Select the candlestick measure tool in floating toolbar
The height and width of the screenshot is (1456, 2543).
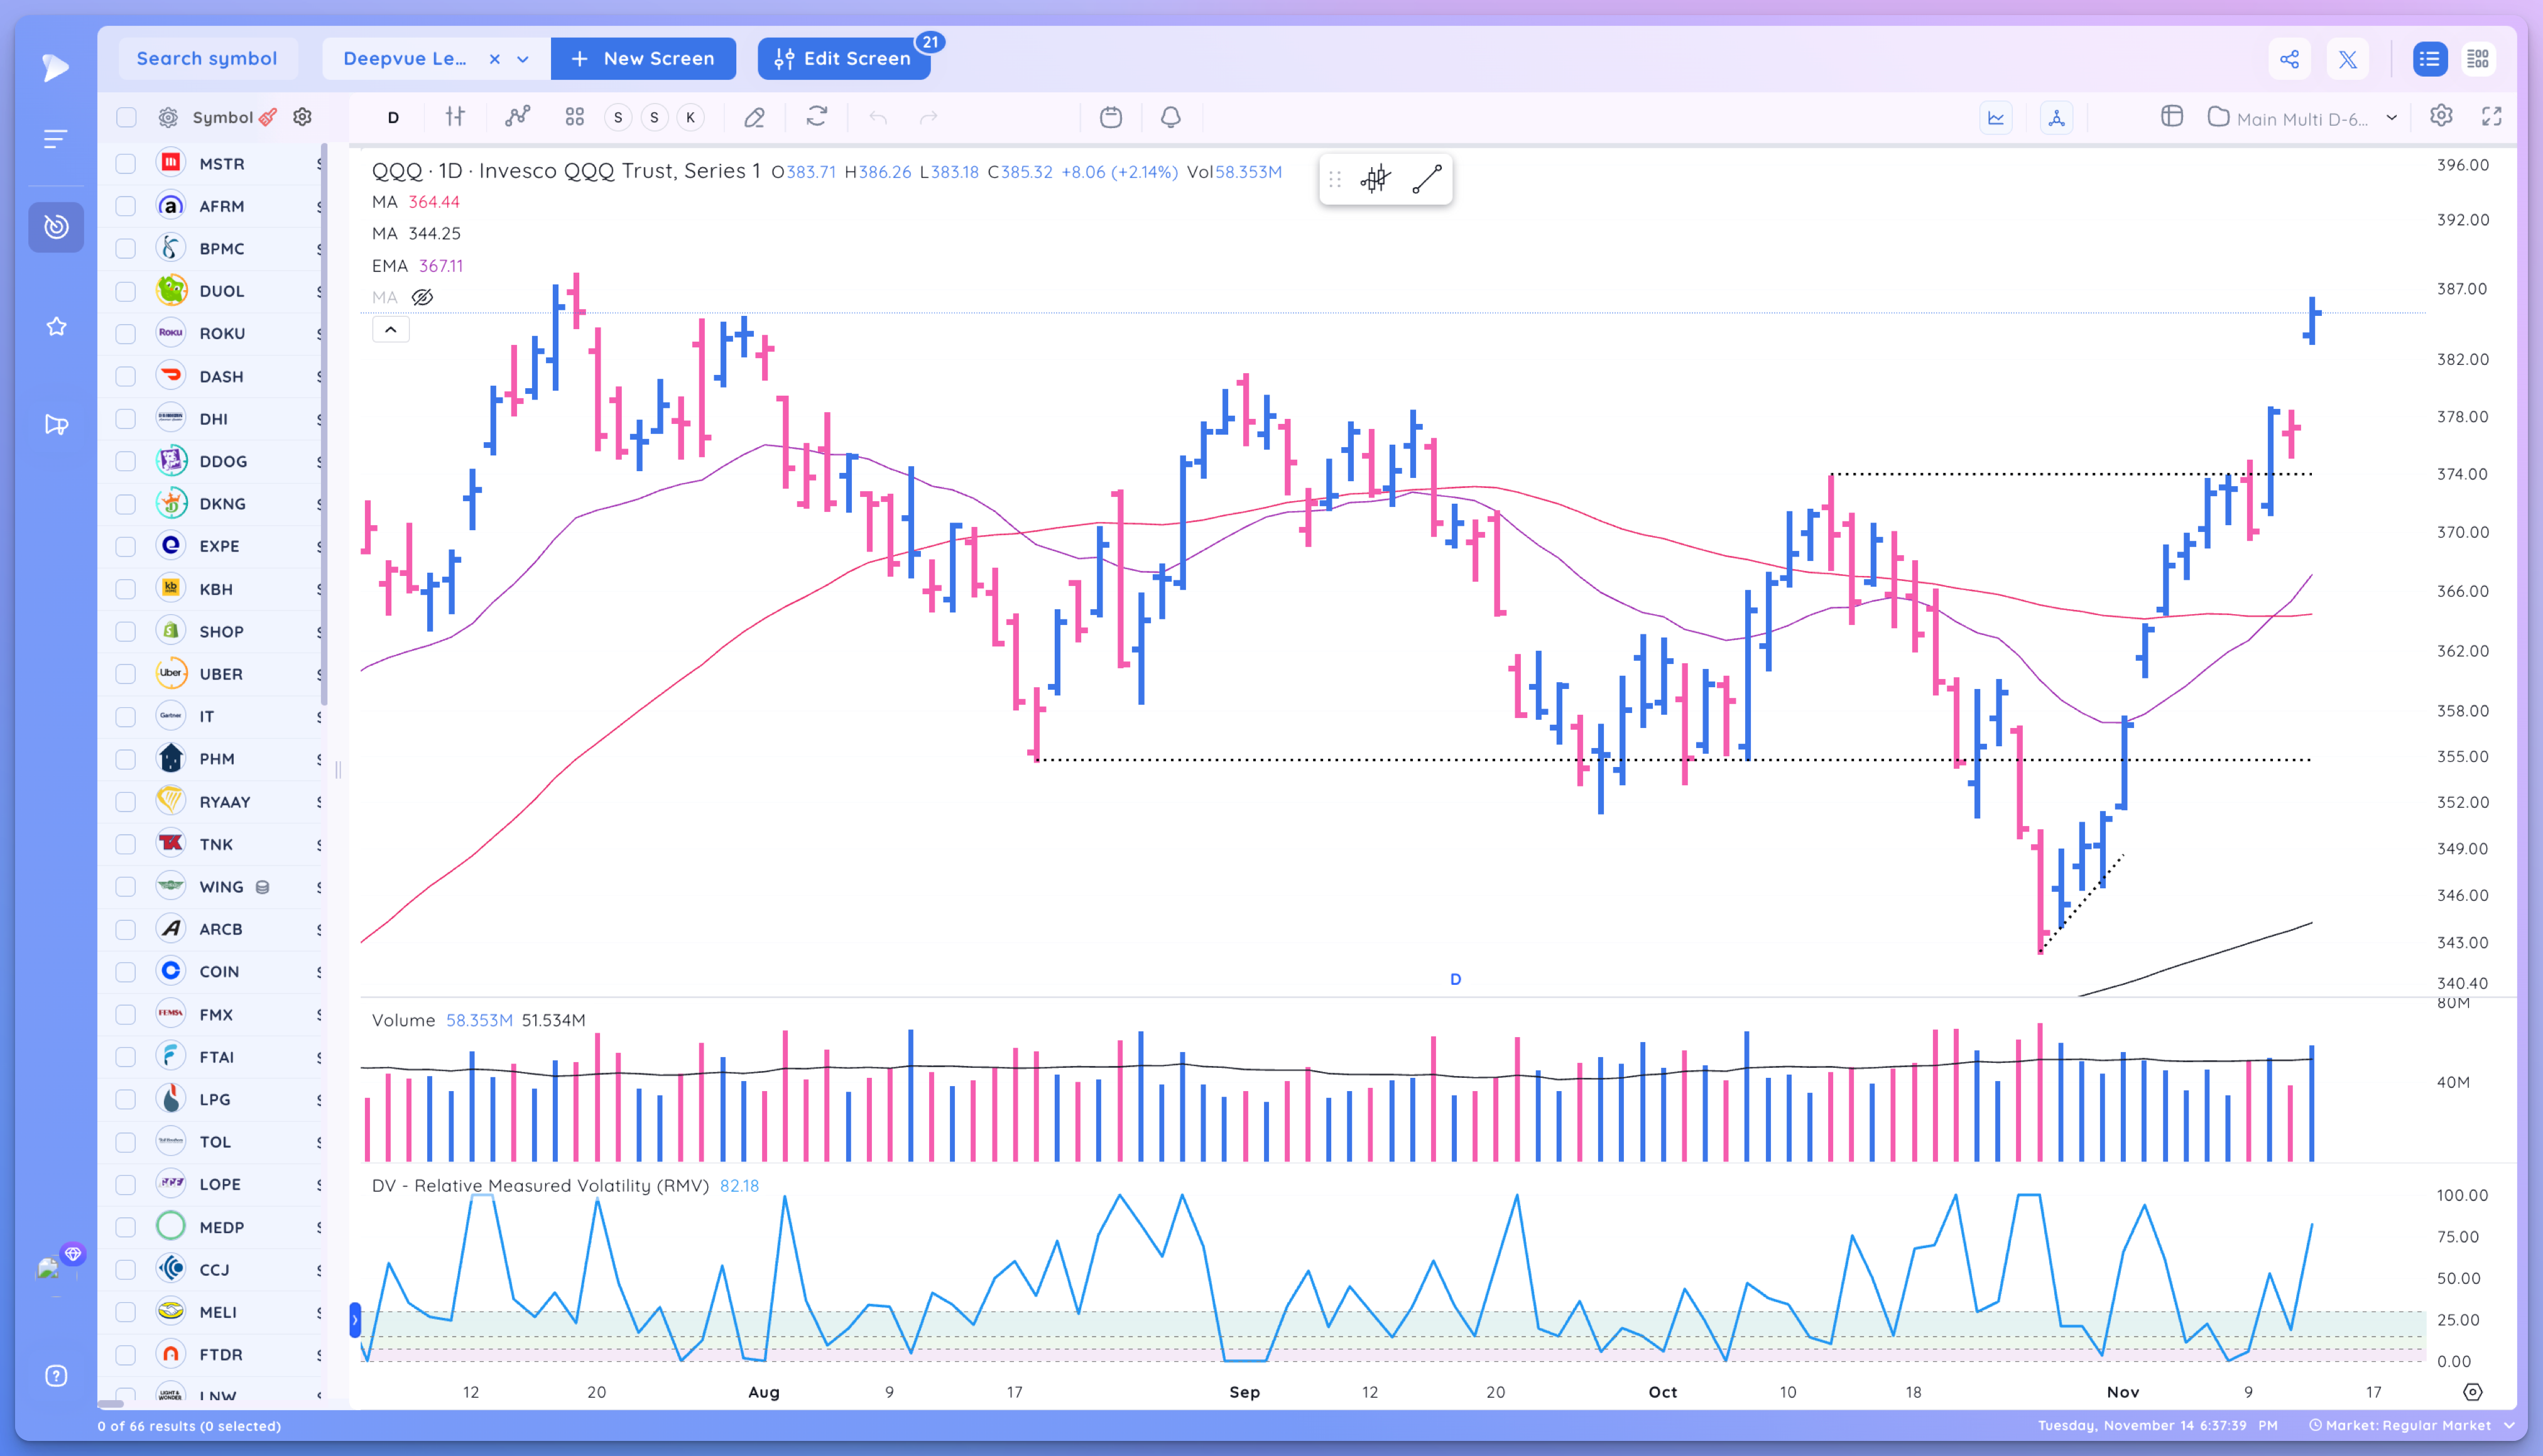pos(1376,179)
